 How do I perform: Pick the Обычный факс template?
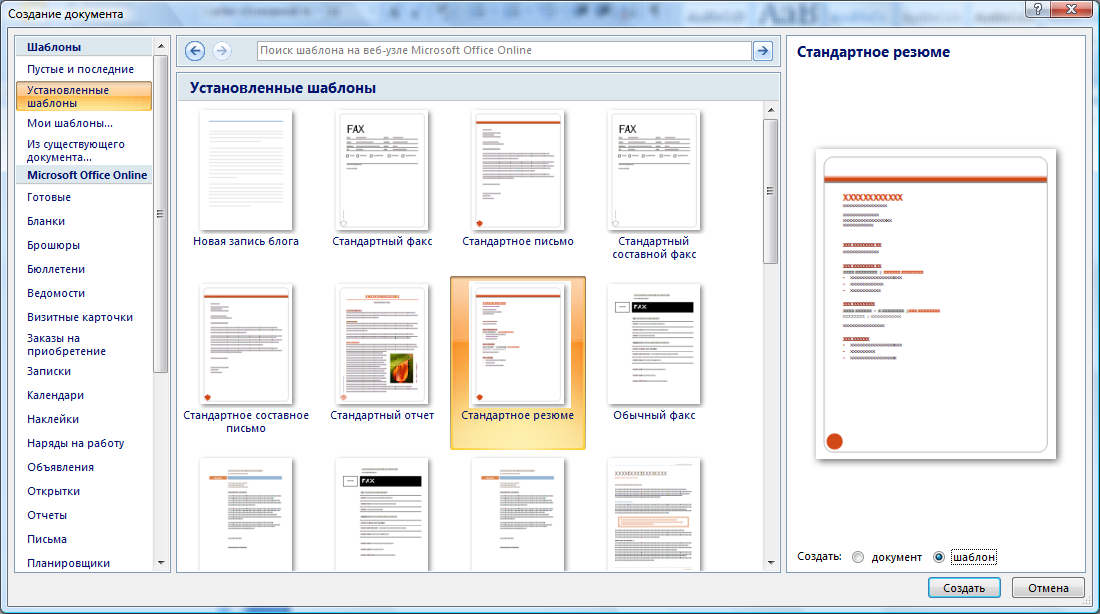coord(654,353)
